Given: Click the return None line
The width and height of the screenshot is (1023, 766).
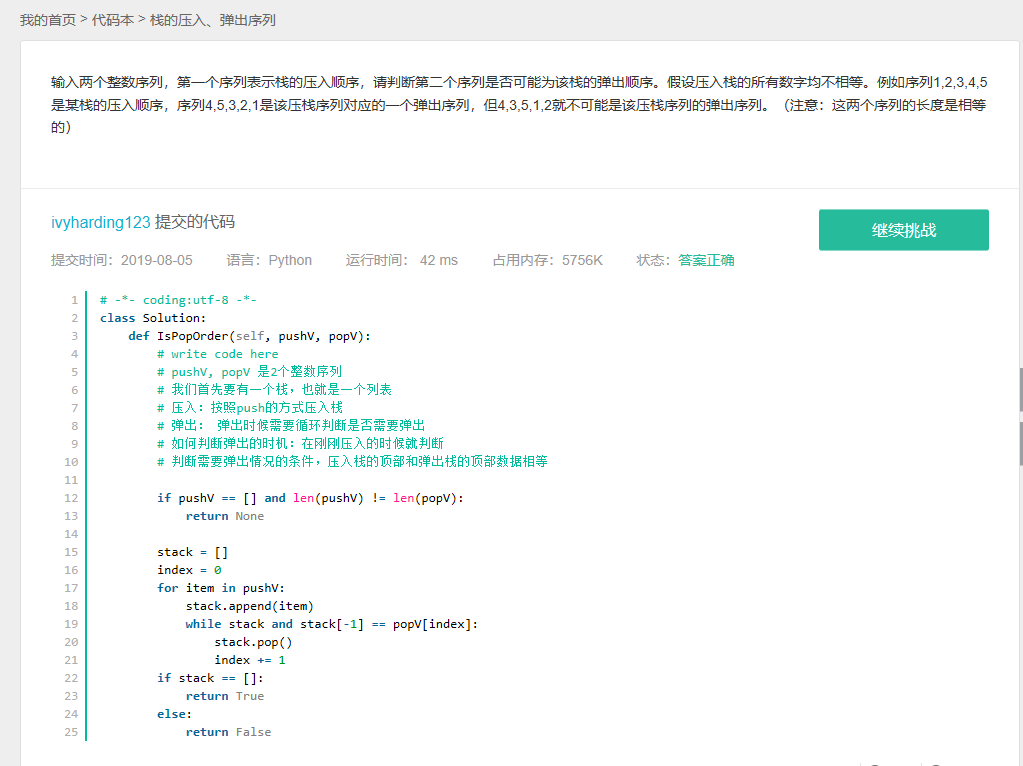Looking at the screenshot, I should (224, 516).
